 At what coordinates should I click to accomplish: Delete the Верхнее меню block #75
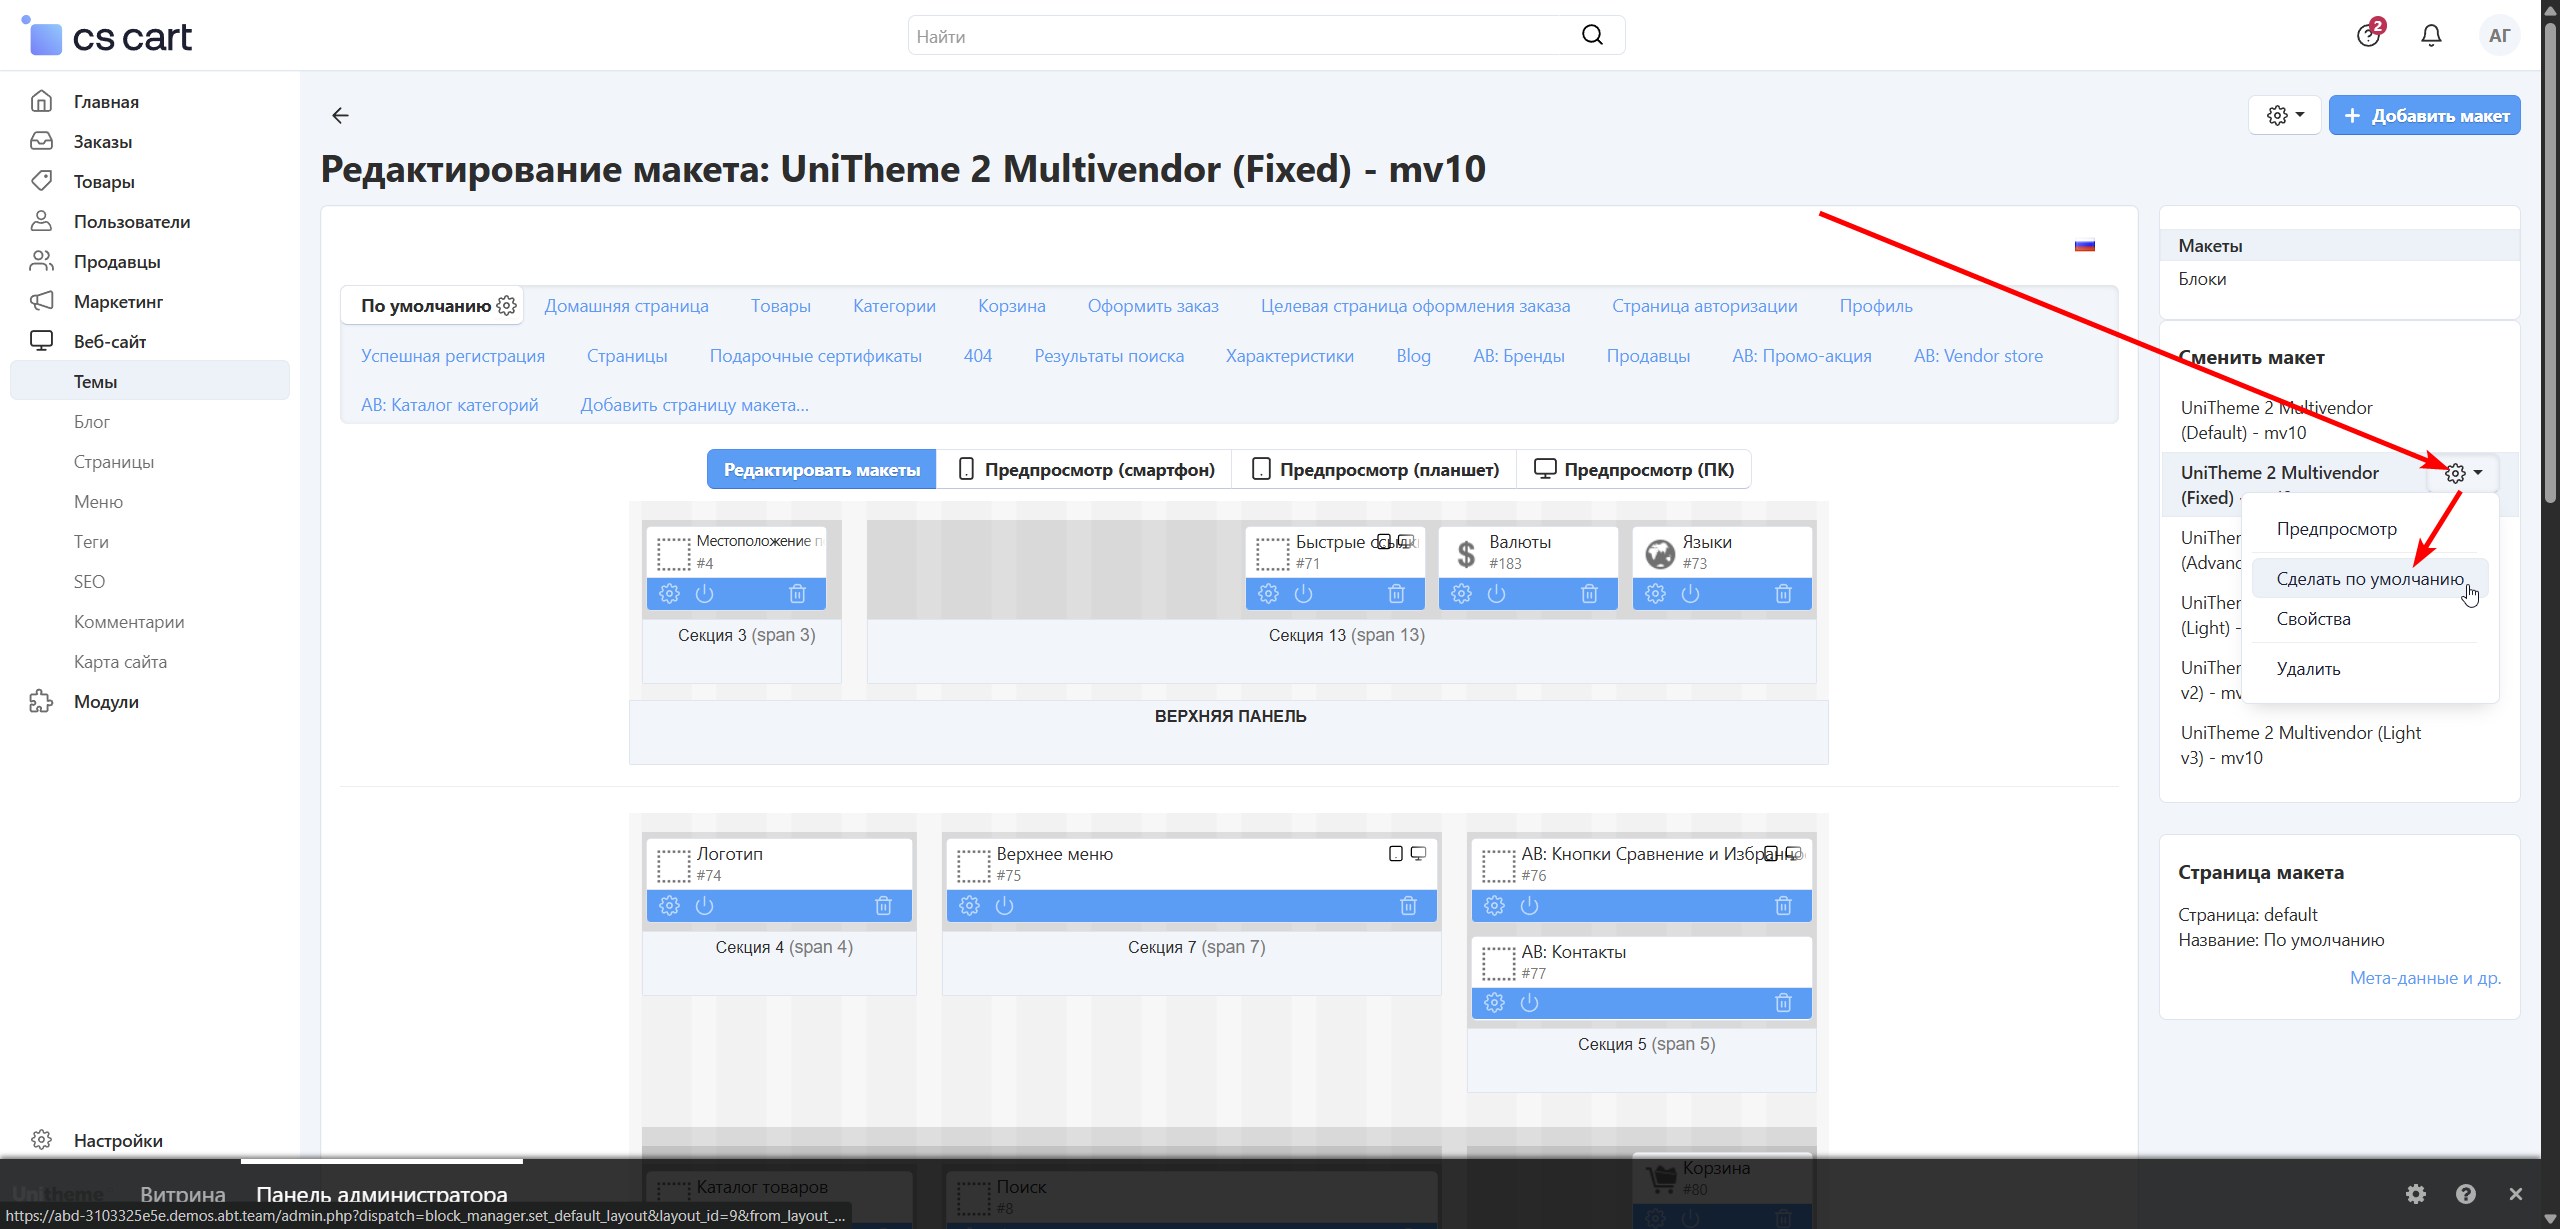click(x=1408, y=906)
